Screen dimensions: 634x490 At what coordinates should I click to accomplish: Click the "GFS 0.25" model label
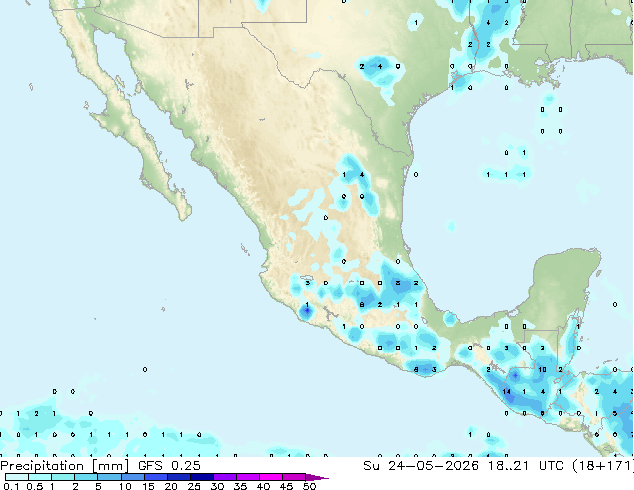(169, 466)
